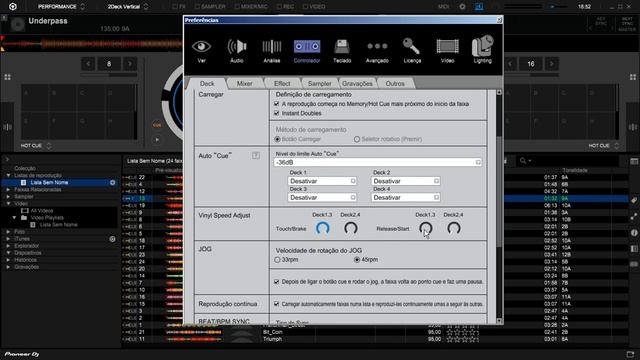
Task: Click right deck pad grid view icon
Action: click(633, 77)
